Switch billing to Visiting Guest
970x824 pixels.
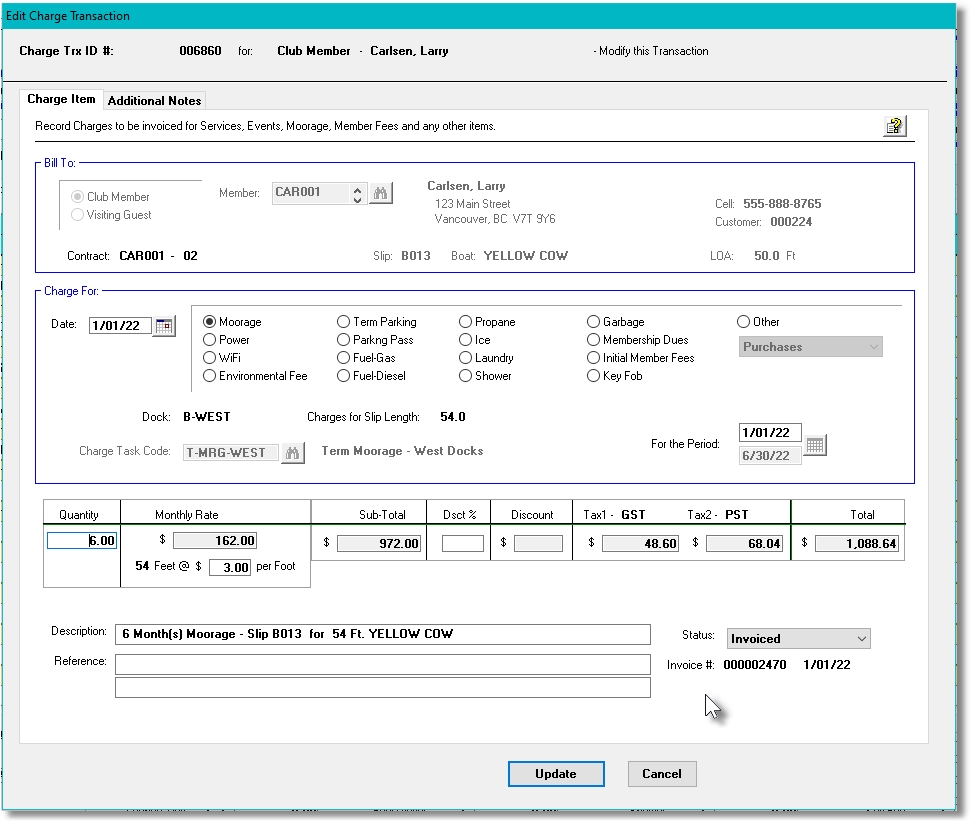point(79,213)
